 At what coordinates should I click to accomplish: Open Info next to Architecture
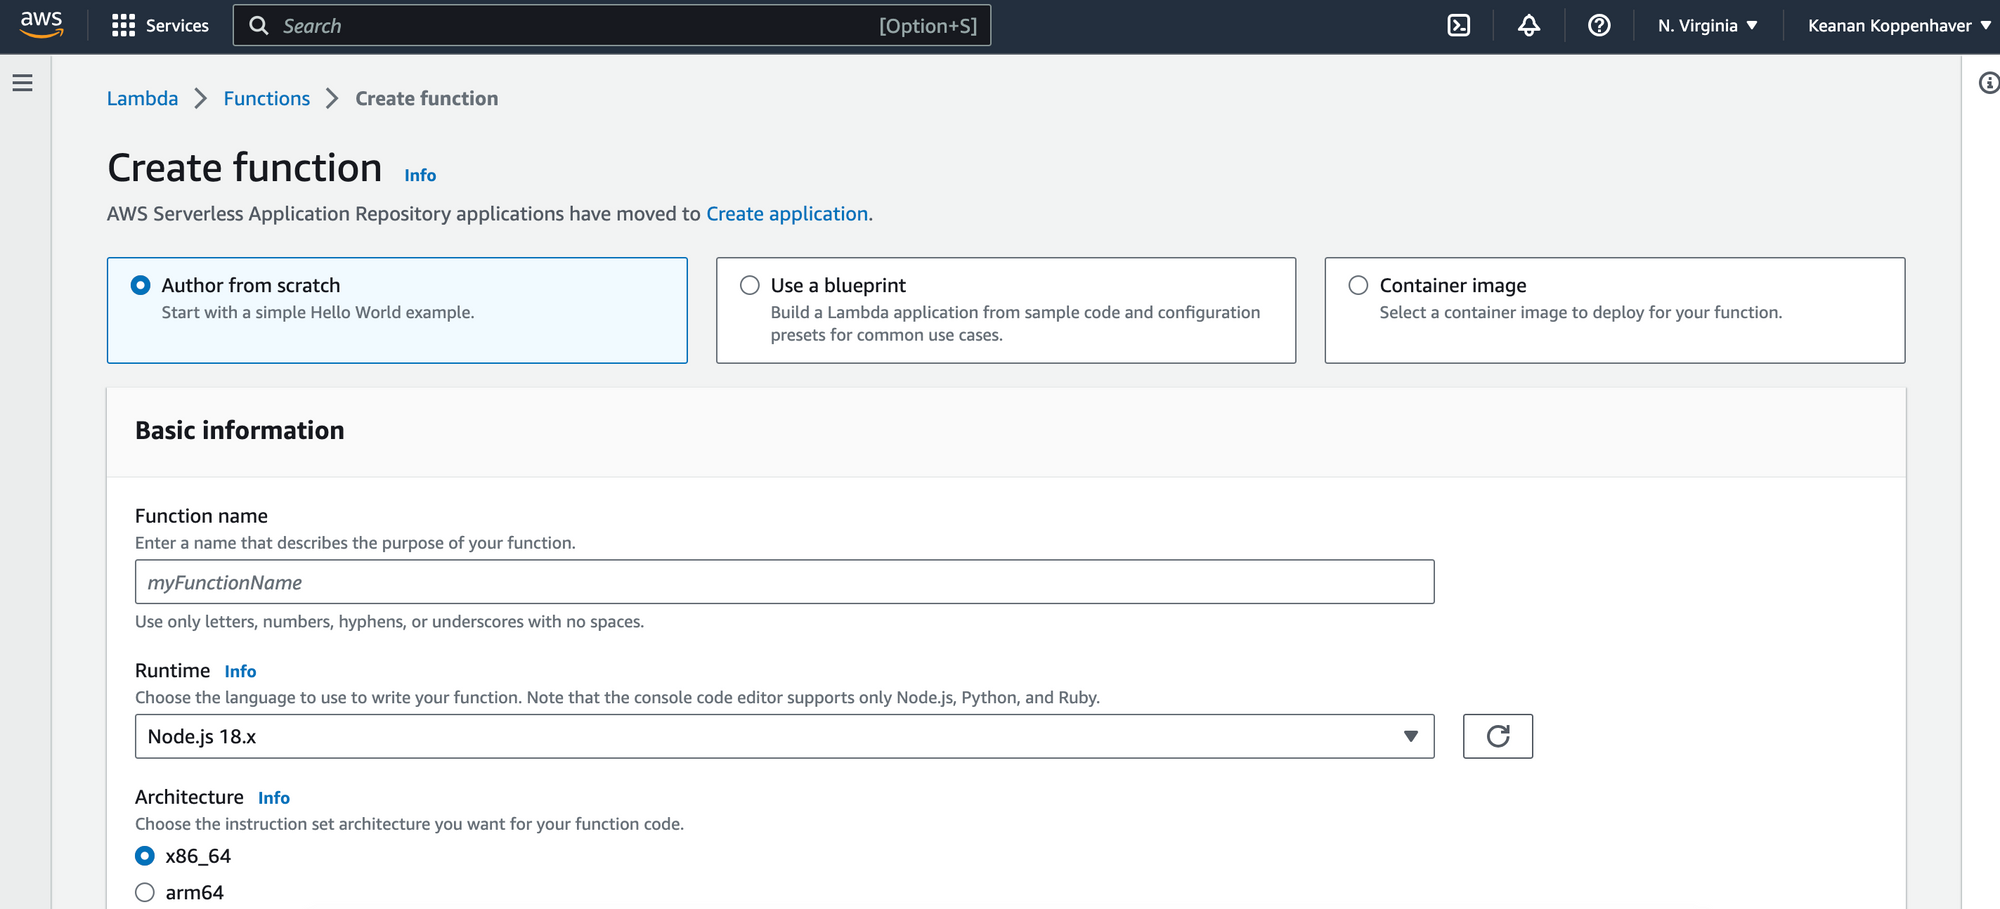(274, 798)
